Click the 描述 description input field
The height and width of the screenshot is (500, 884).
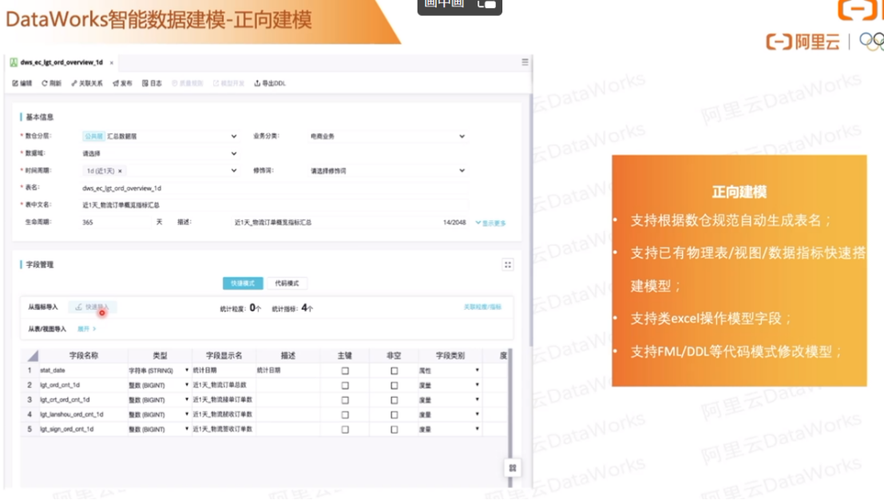(350, 223)
